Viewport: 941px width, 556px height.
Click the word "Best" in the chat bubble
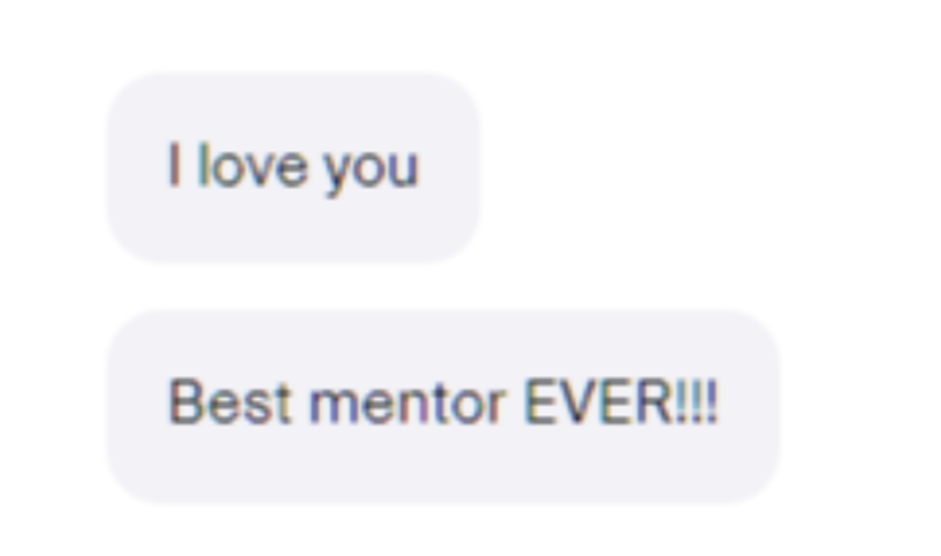(x=230, y=402)
